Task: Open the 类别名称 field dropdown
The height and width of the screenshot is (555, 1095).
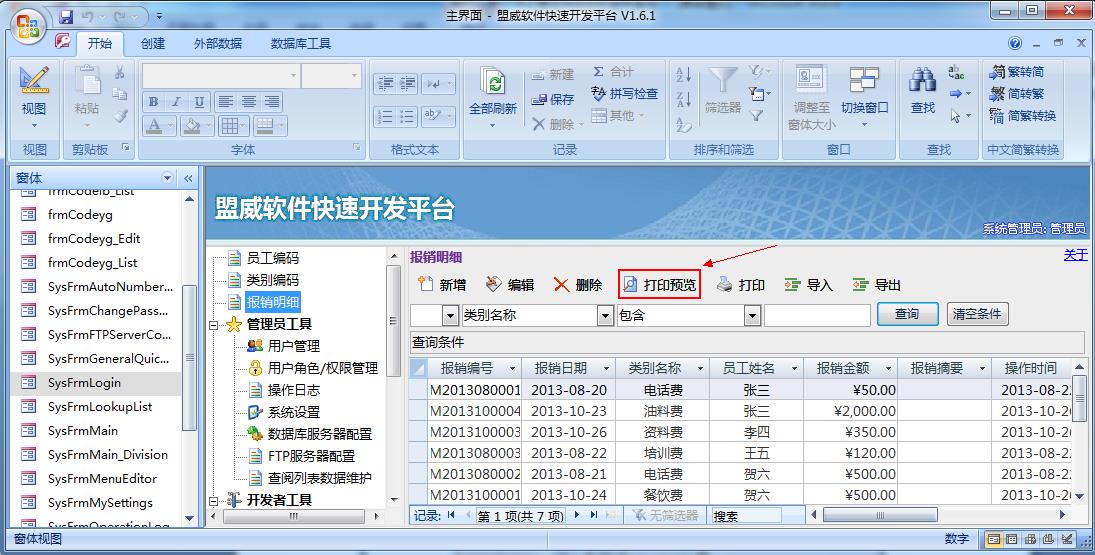Action: pyautogui.click(x=605, y=316)
